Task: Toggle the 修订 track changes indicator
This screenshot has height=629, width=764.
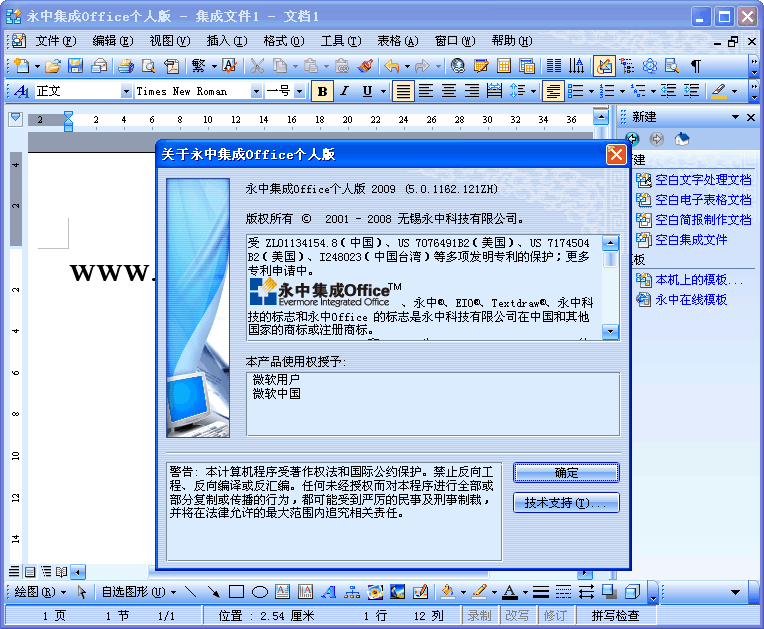Action: pos(555,616)
